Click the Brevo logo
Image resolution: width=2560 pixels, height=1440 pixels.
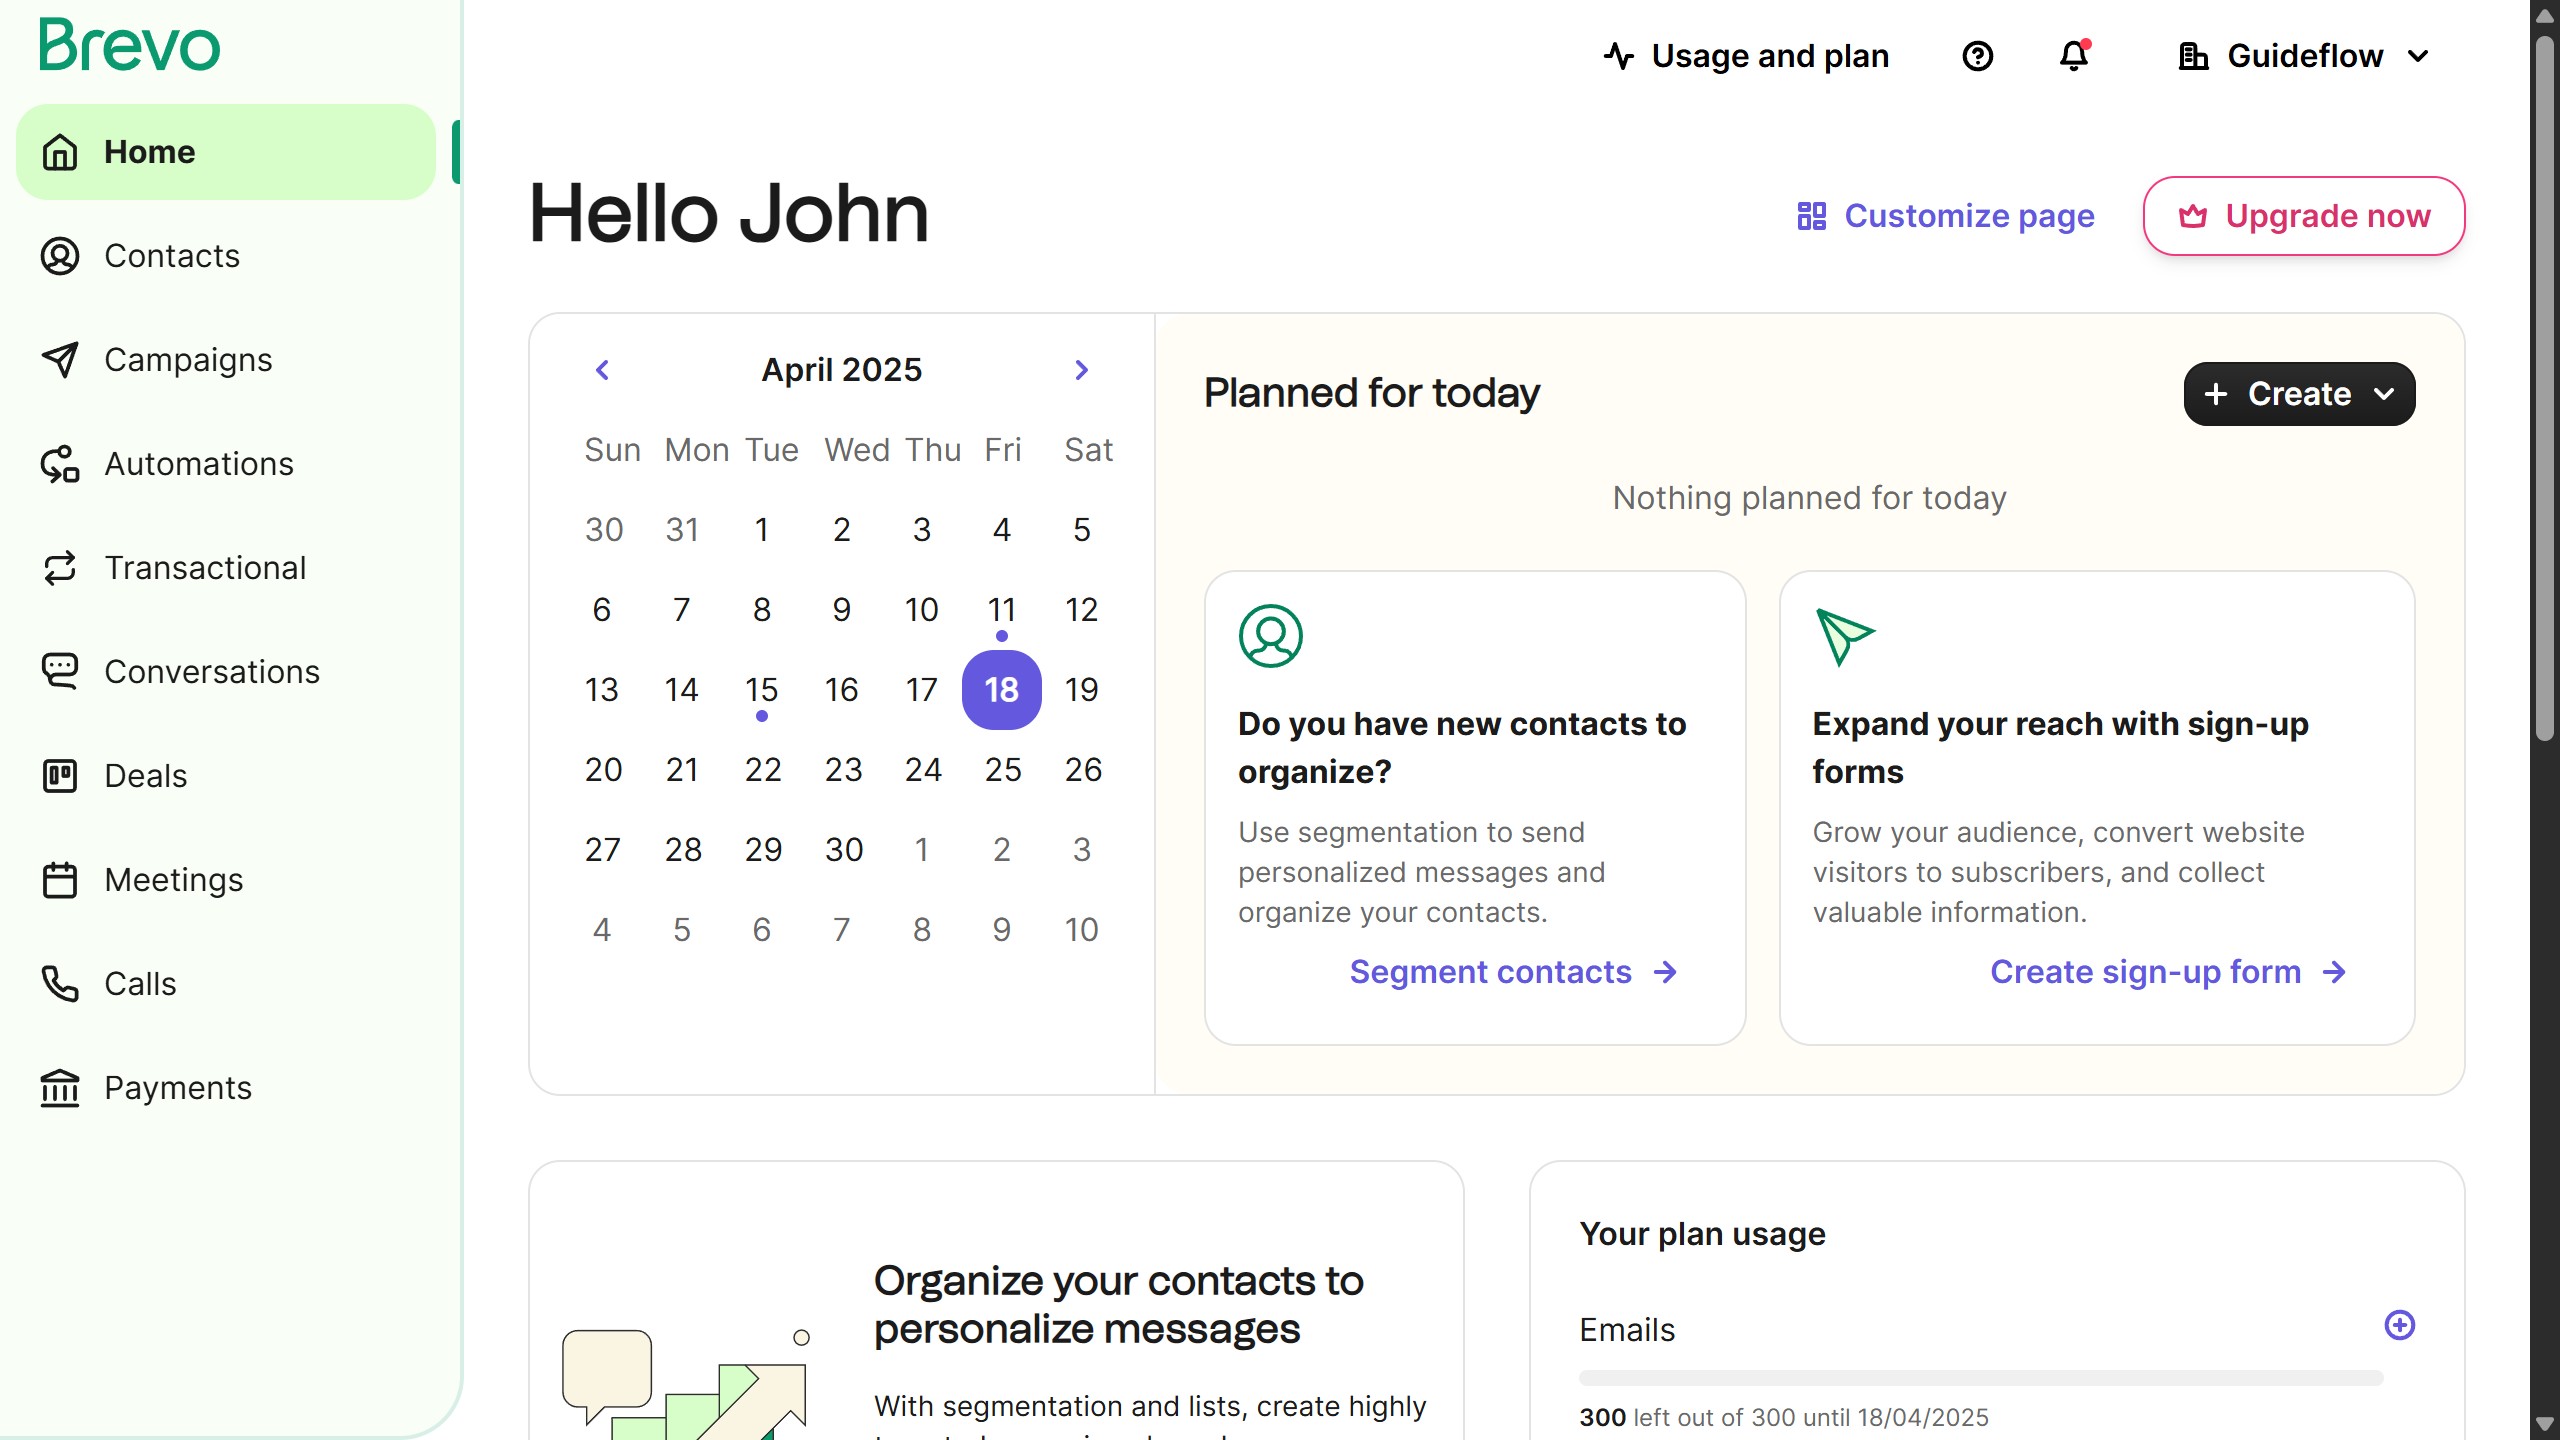(x=130, y=46)
